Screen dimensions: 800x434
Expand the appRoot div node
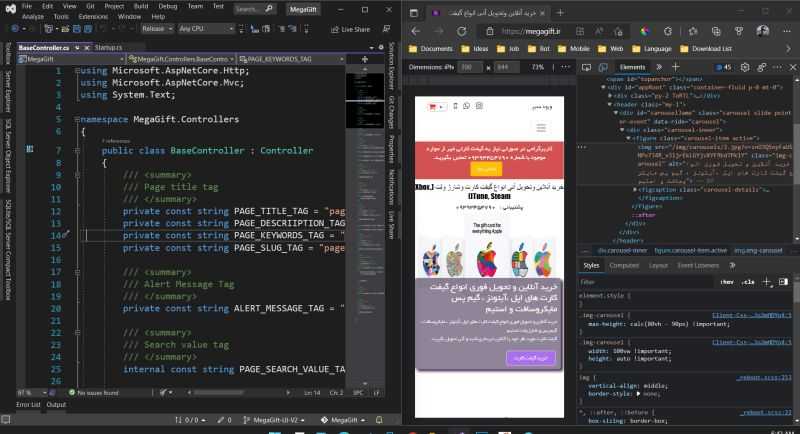coord(602,87)
